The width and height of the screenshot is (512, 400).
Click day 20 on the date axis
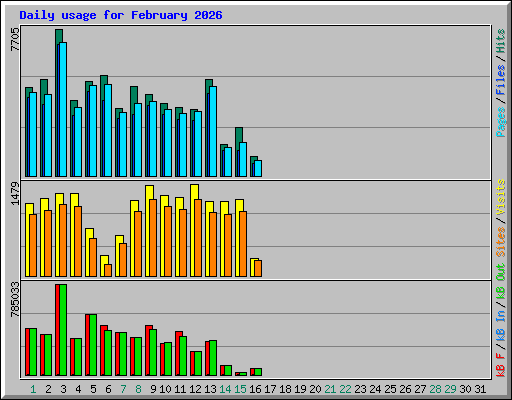[315, 389]
